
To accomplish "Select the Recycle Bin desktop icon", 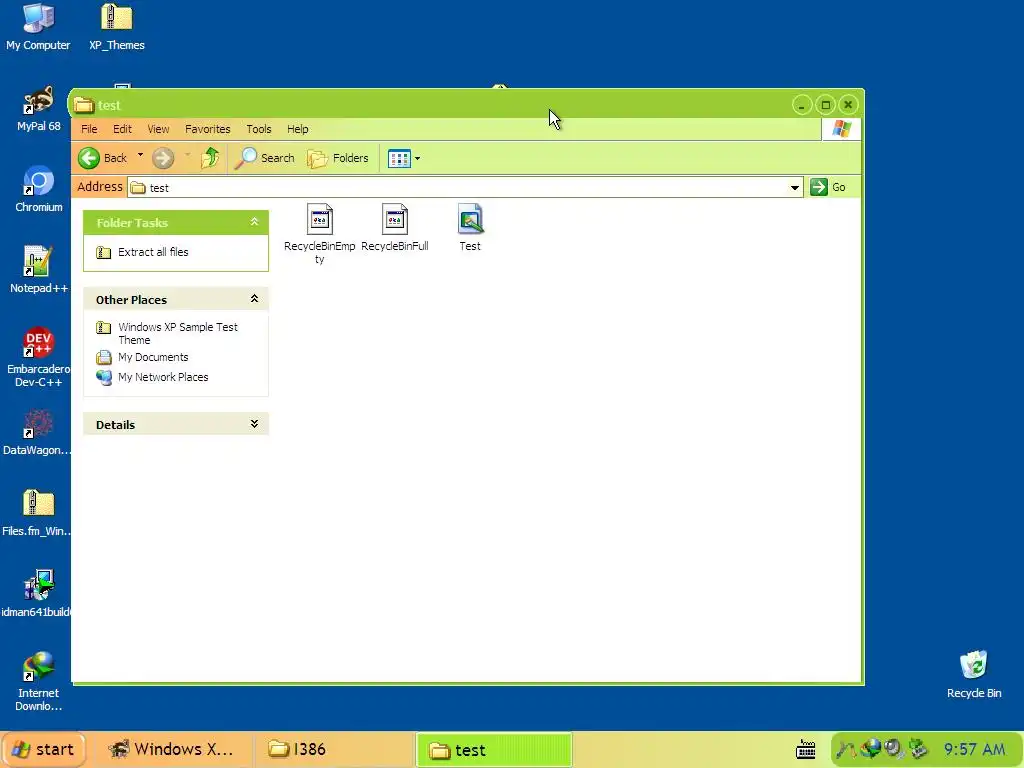I will pyautogui.click(x=974, y=674).
